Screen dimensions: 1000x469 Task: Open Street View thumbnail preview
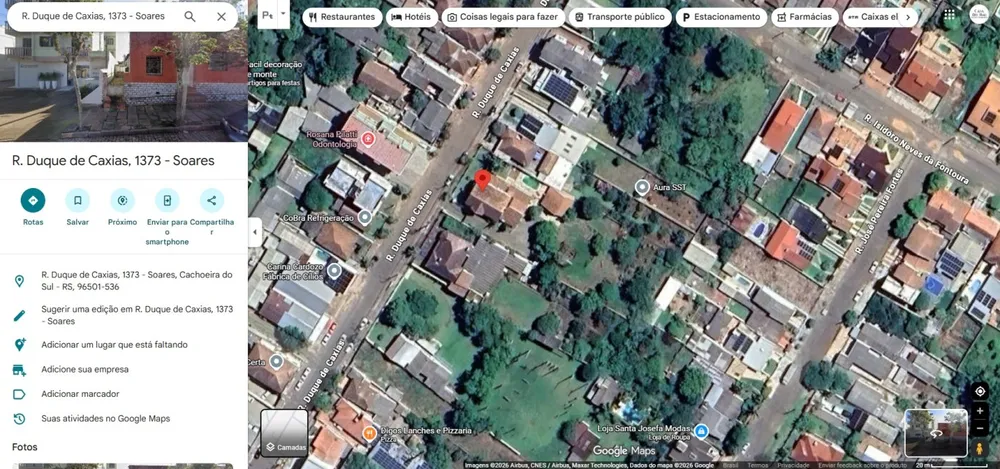pyautogui.click(x=936, y=433)
